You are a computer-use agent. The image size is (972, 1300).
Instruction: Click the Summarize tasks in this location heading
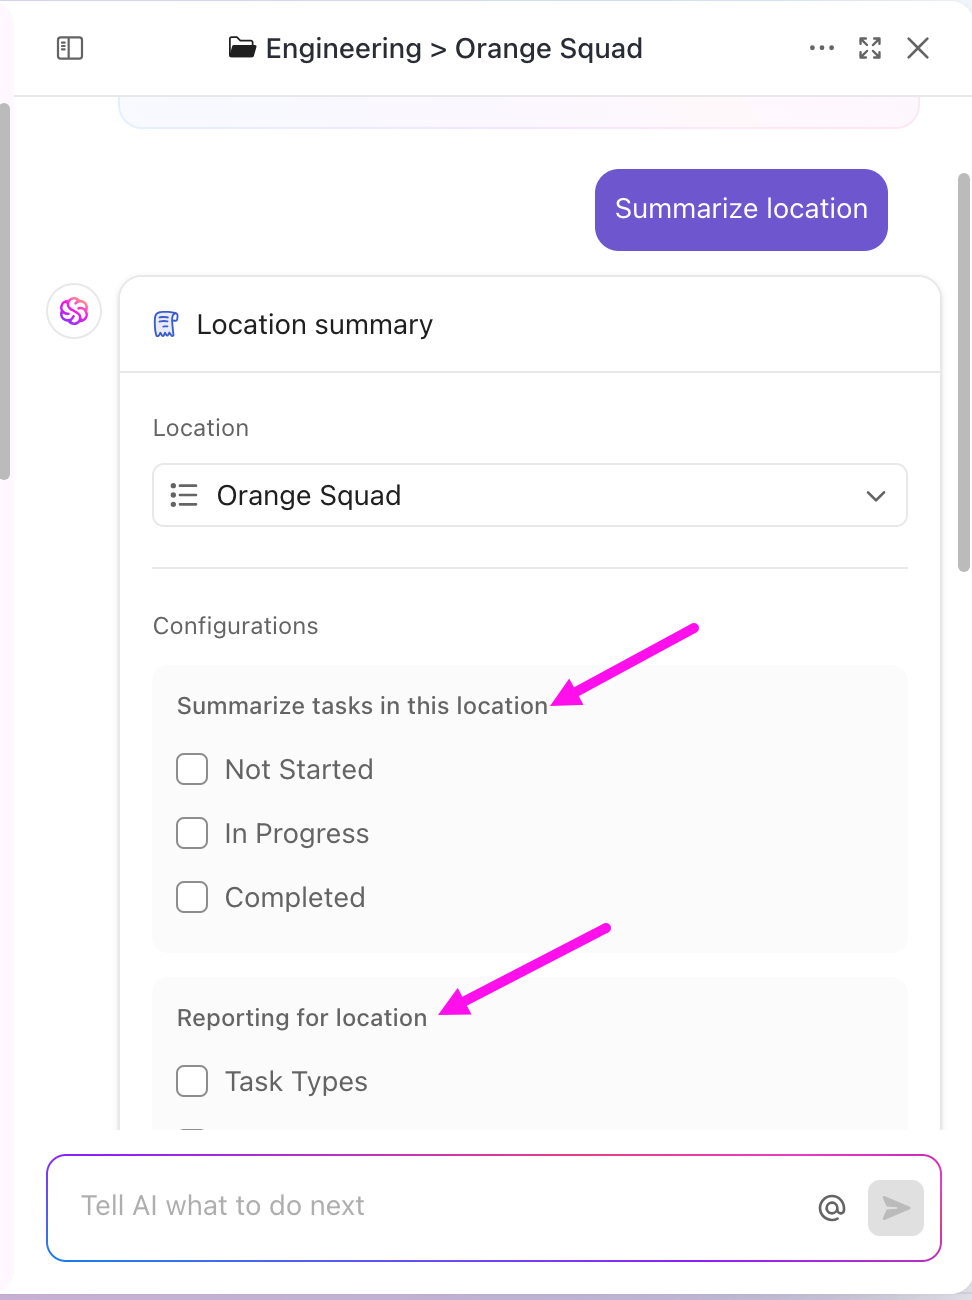coord(362,705)
